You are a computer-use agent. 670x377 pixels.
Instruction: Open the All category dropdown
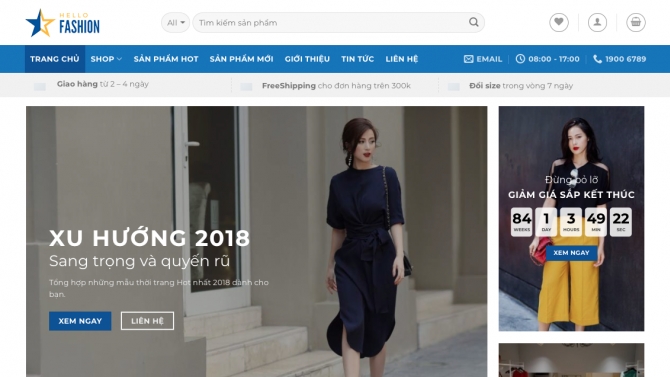coord(176,23)
